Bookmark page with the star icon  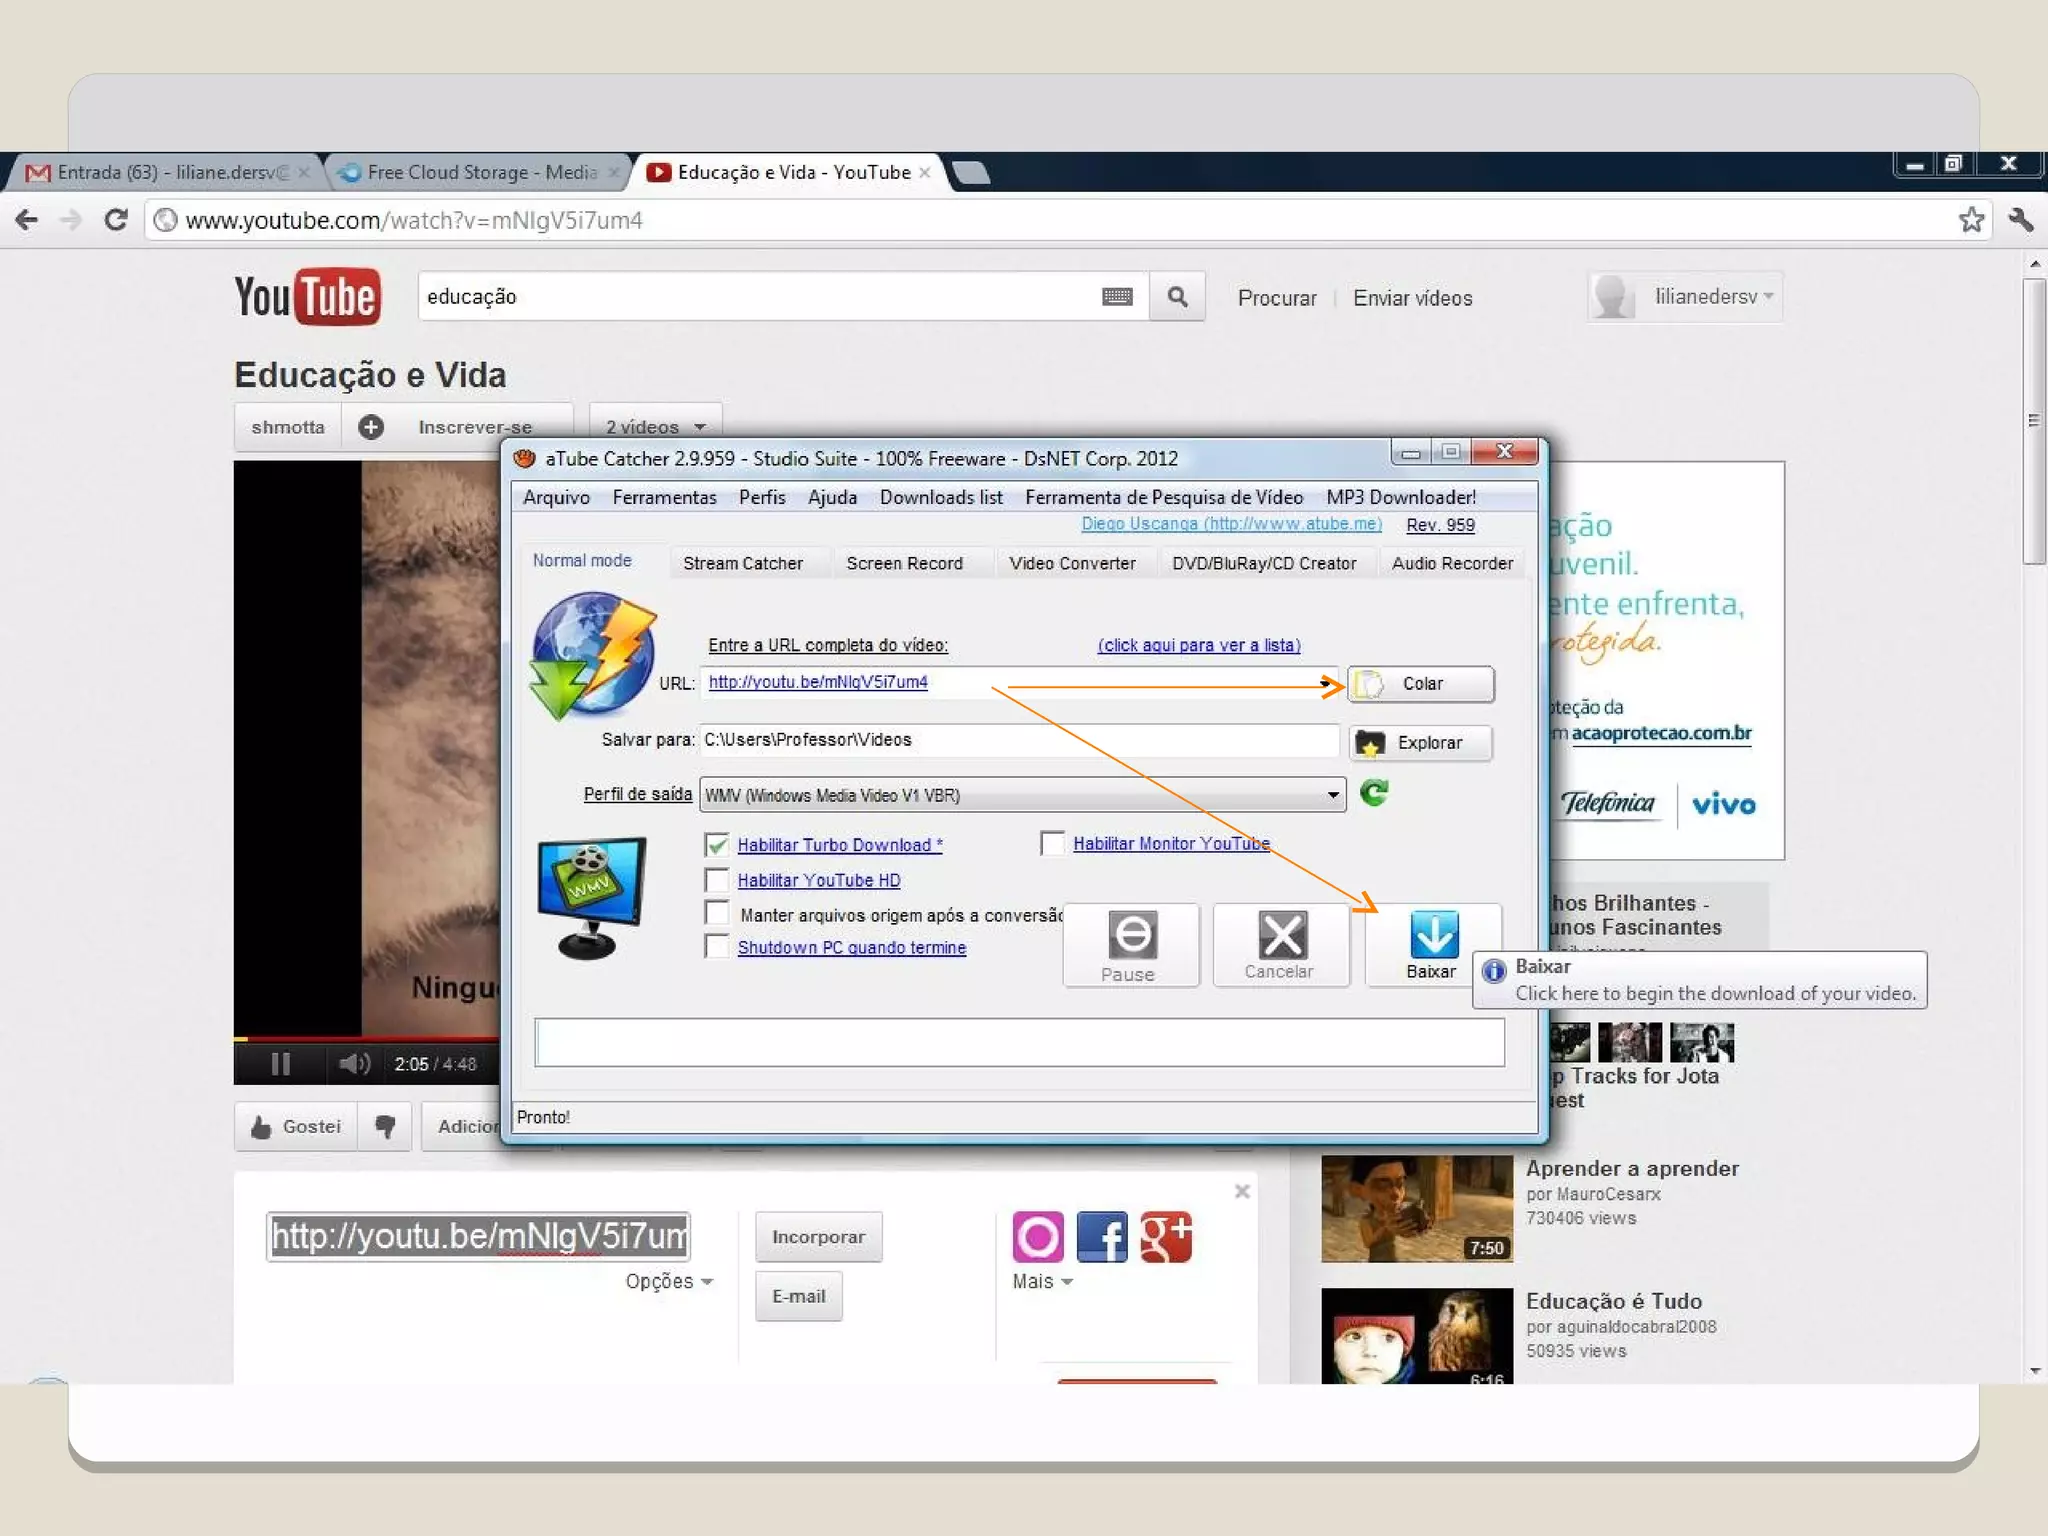(x=1970, y=220)
